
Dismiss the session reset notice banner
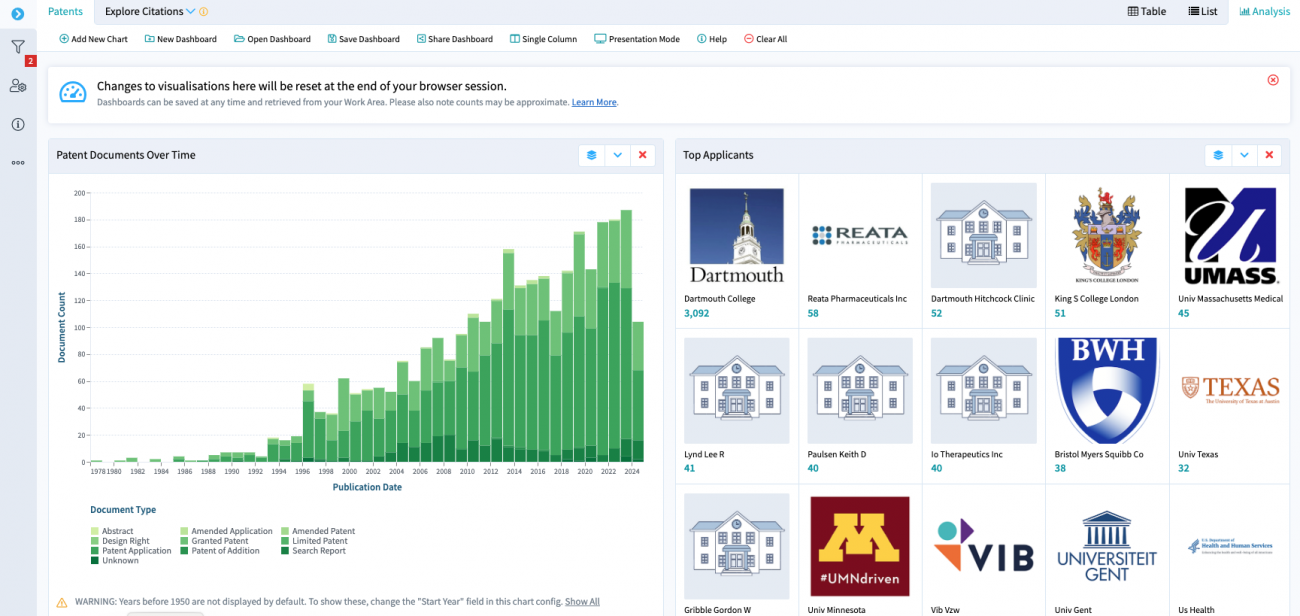click(1273, 80)
